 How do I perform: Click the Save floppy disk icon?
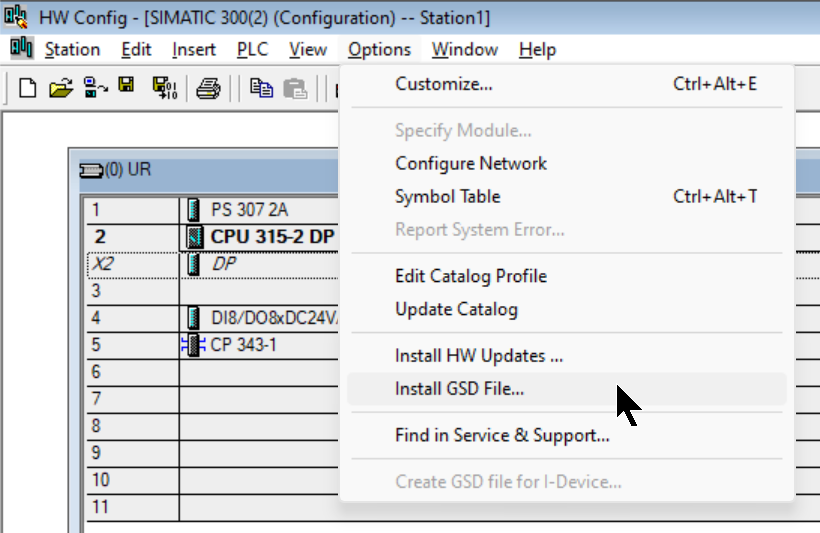point(126,85)
